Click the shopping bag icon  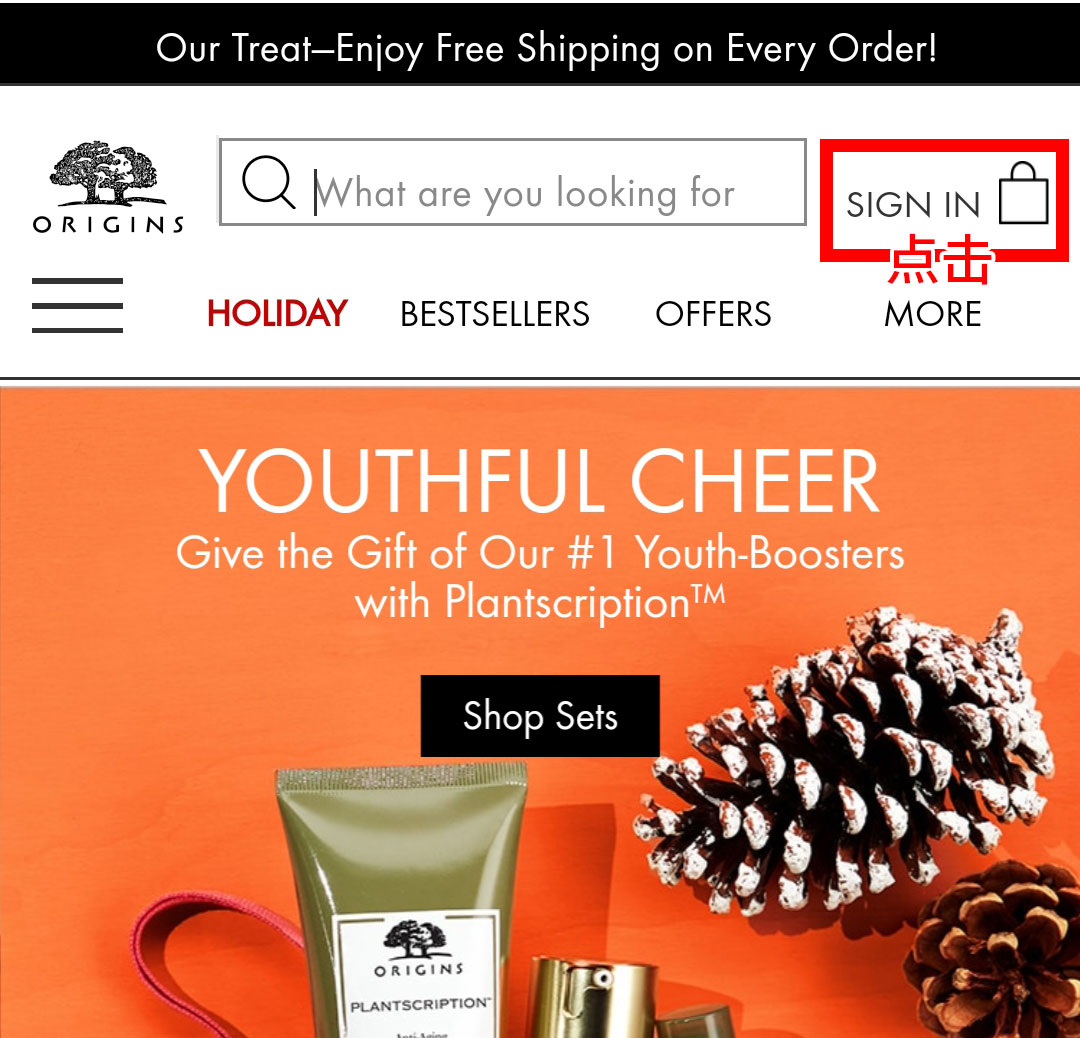tap(1024, 194)
